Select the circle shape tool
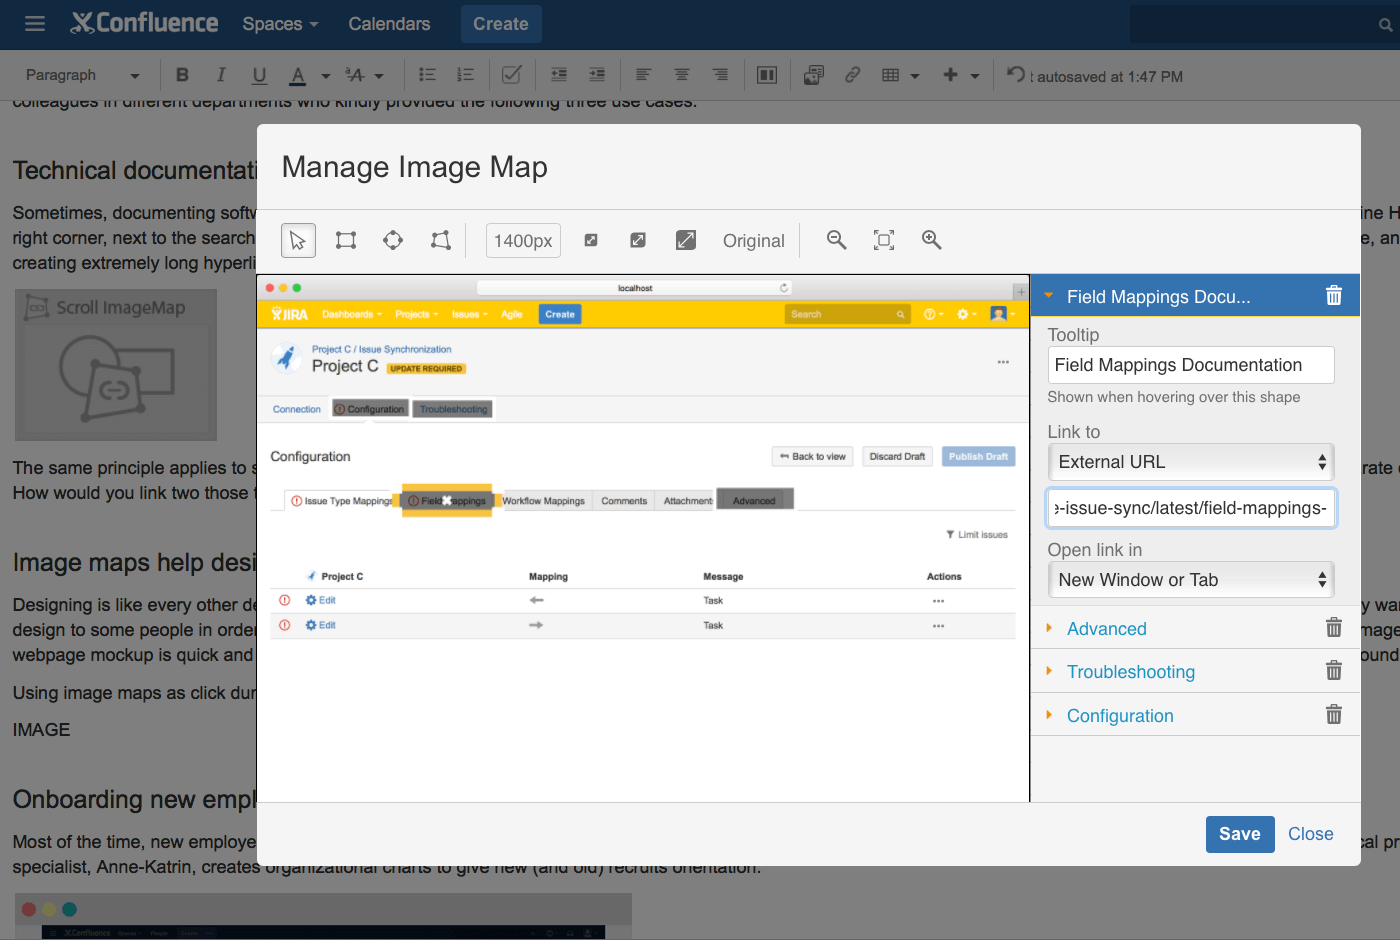 click(x=393, y=240)
